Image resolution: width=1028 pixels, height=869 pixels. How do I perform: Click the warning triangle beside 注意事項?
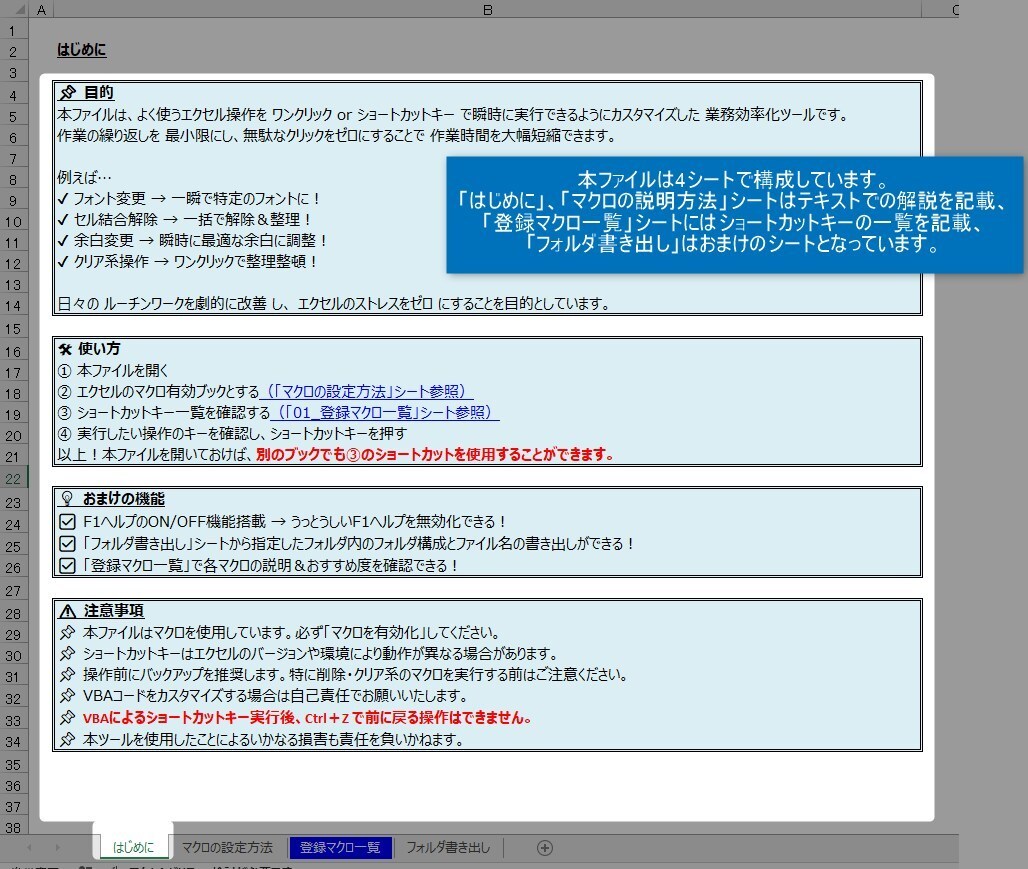point(68,611)
